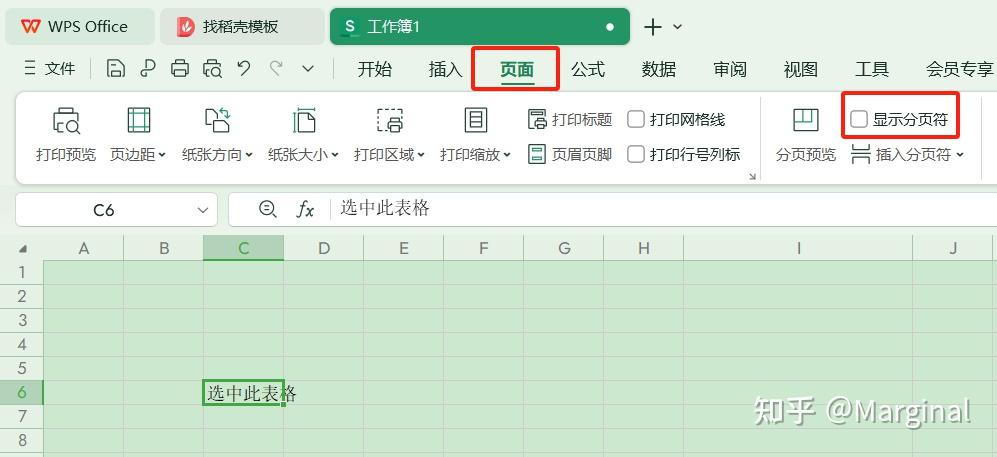Select column F header
This screenshot has width=997, height=457.
(x=483, y=248)
